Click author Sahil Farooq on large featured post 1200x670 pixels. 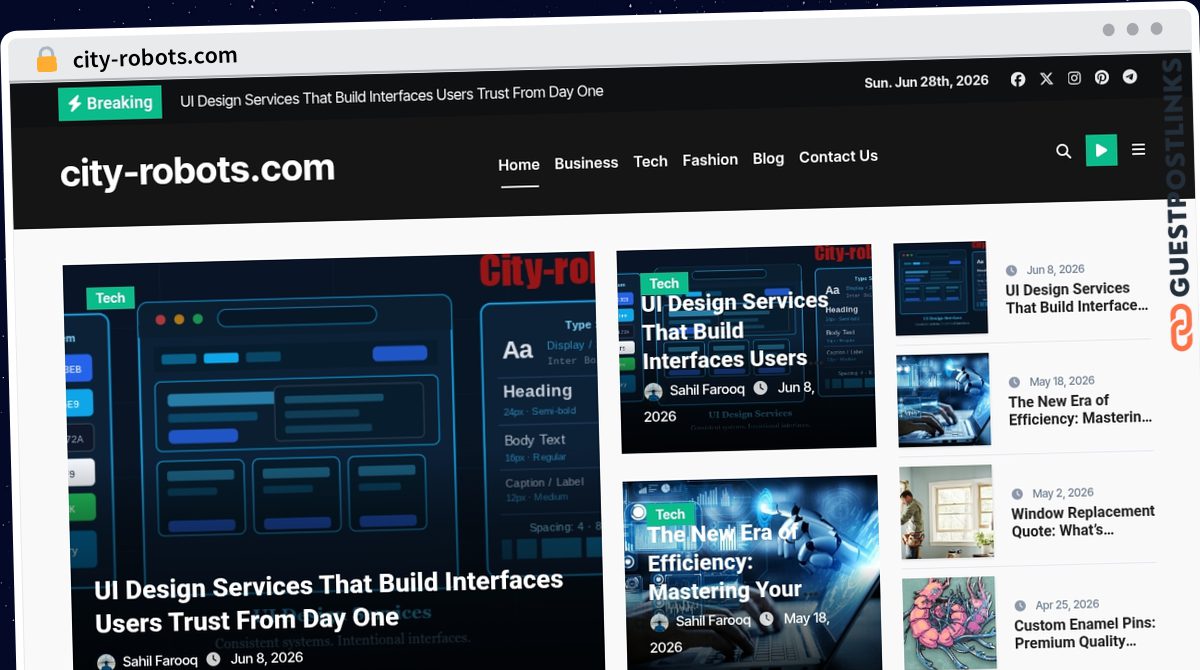tap(160, 661)
